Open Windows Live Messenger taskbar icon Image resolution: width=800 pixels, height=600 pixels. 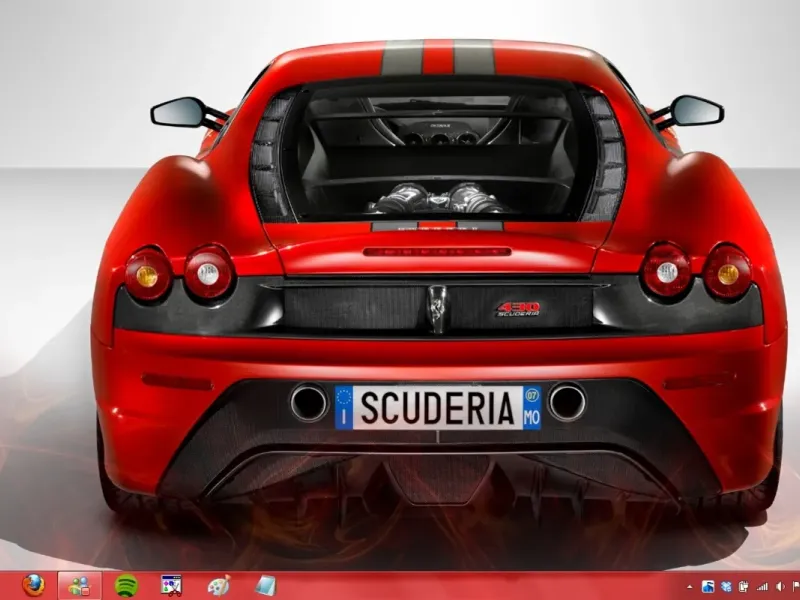(79, 585)
